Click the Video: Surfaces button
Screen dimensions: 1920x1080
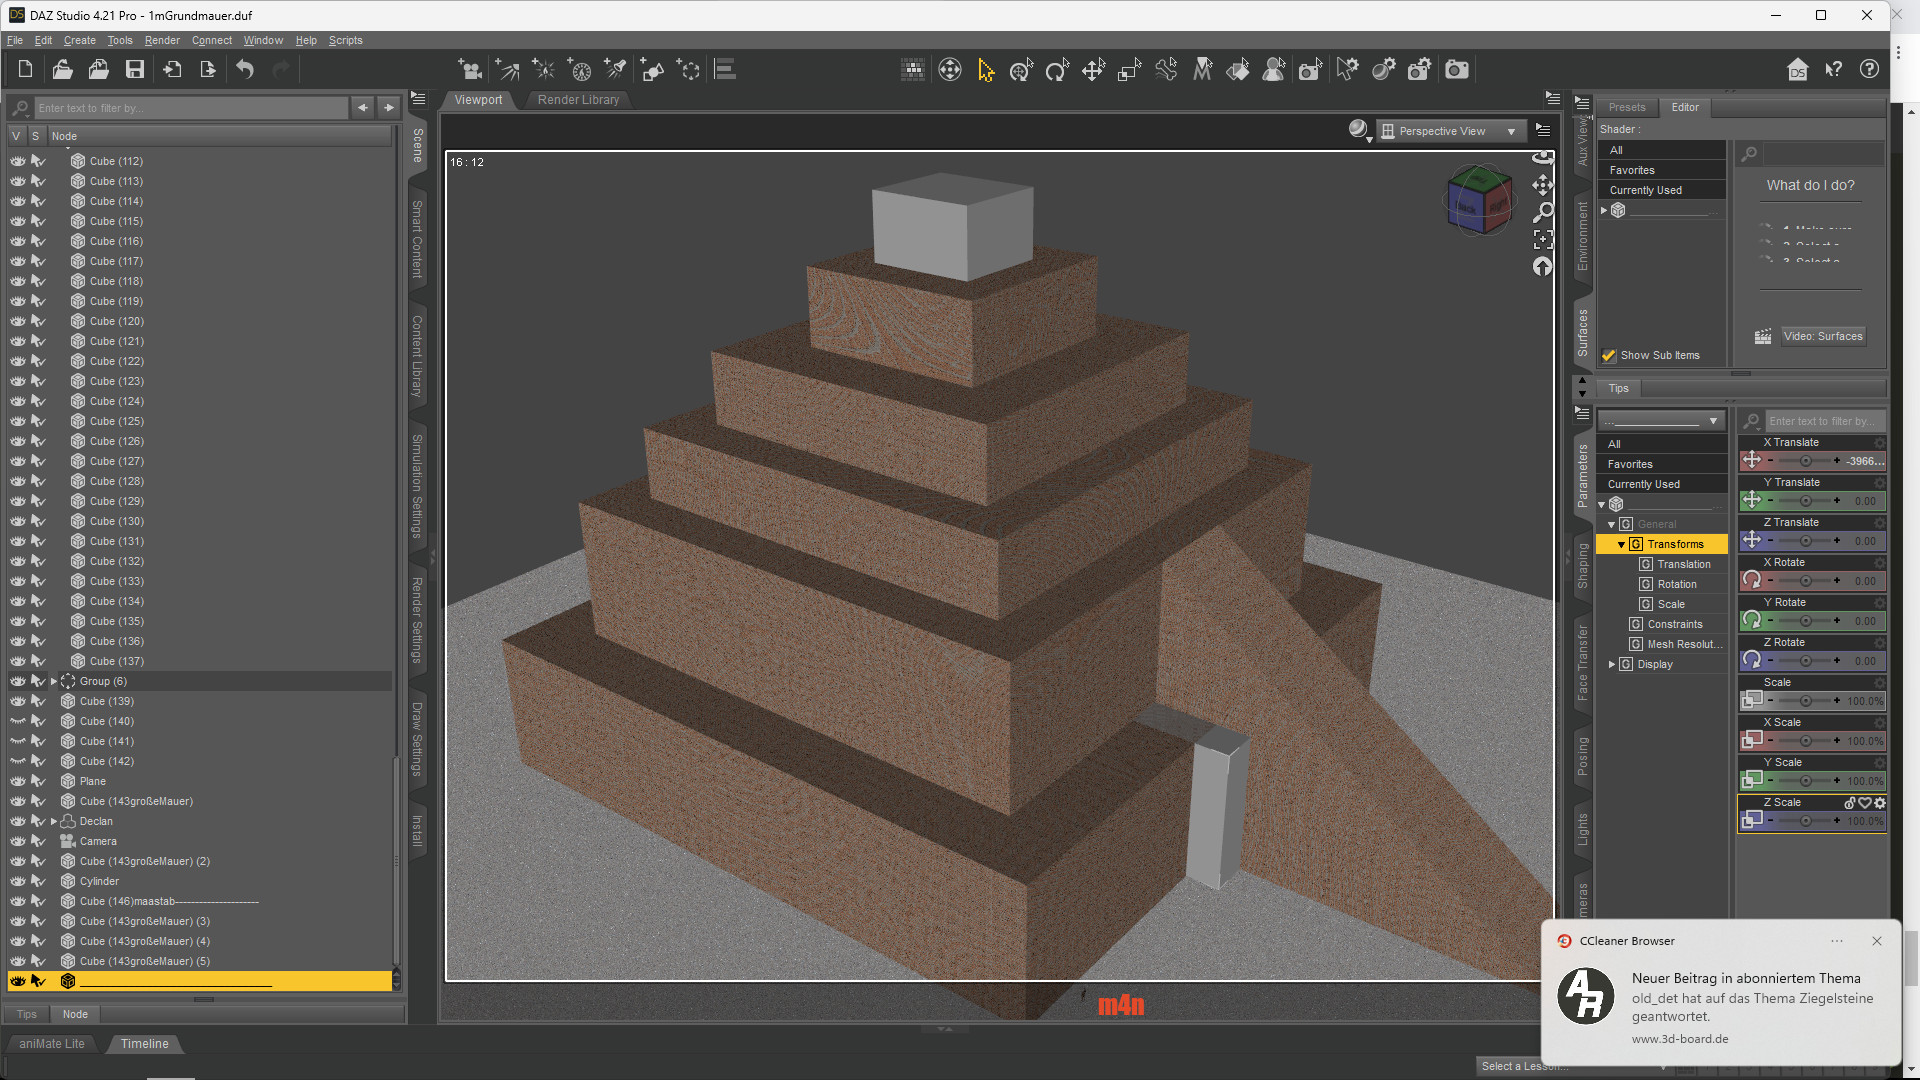[x=1822, y=337]
